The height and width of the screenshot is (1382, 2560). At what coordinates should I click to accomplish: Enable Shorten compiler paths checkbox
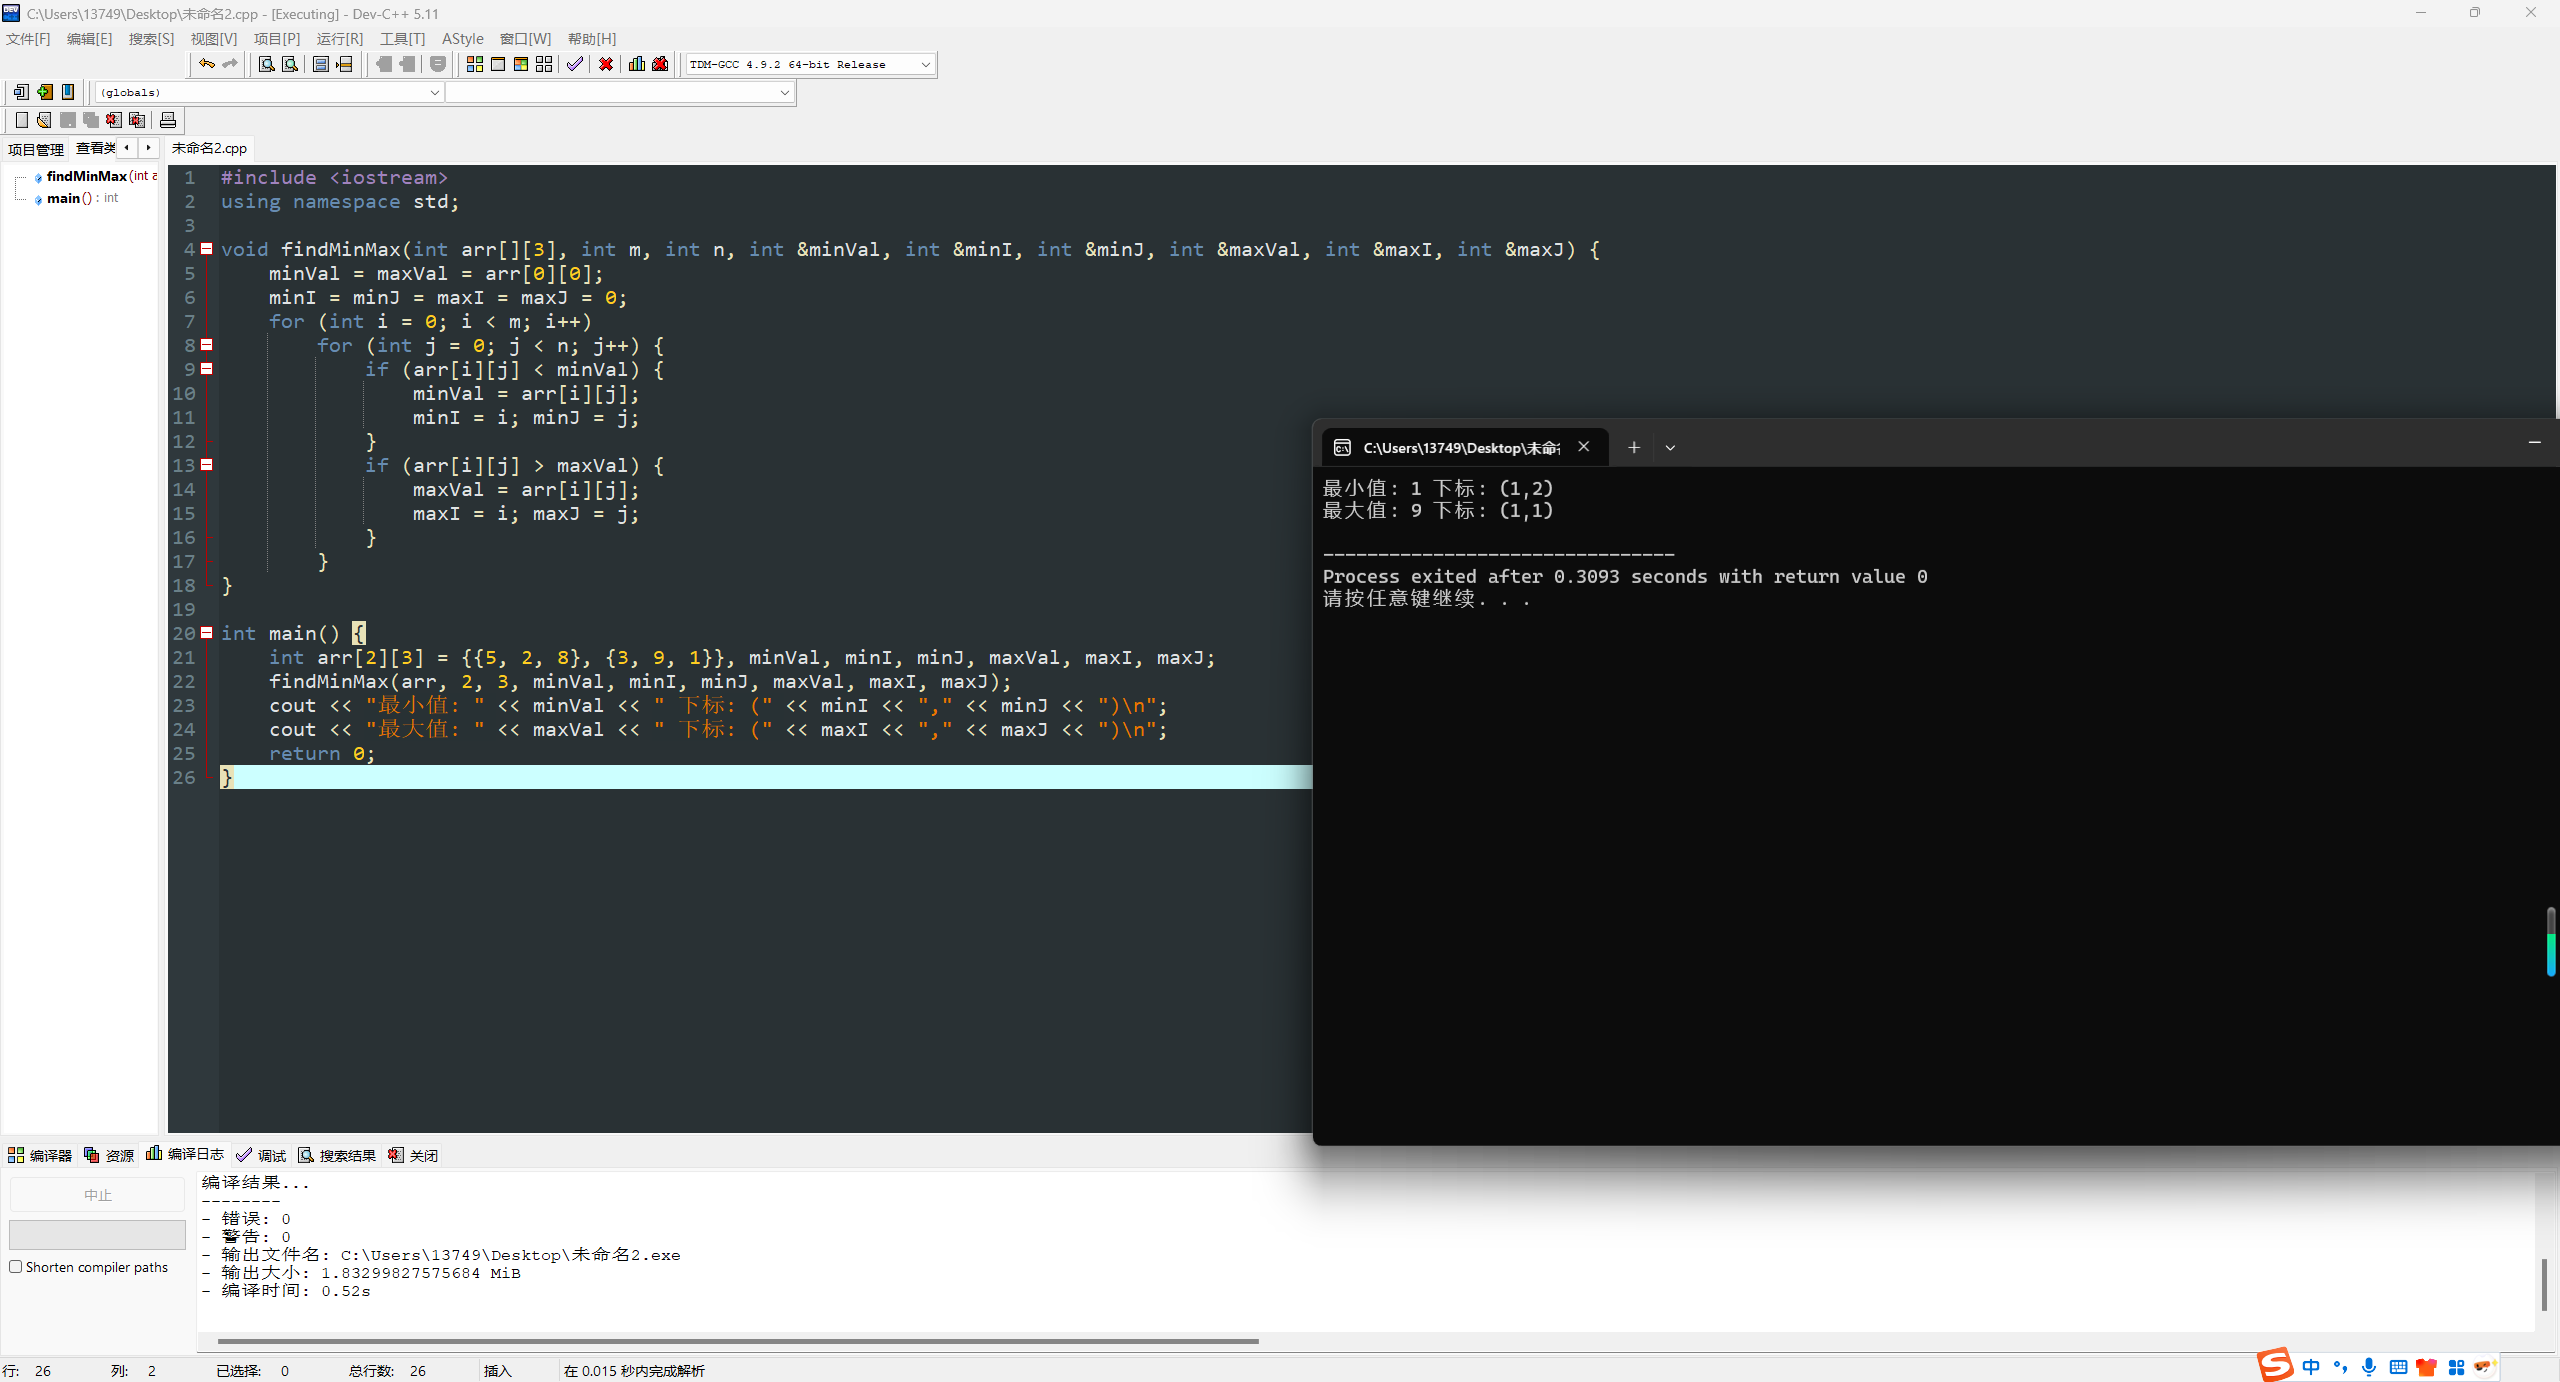coord(16,1267)
